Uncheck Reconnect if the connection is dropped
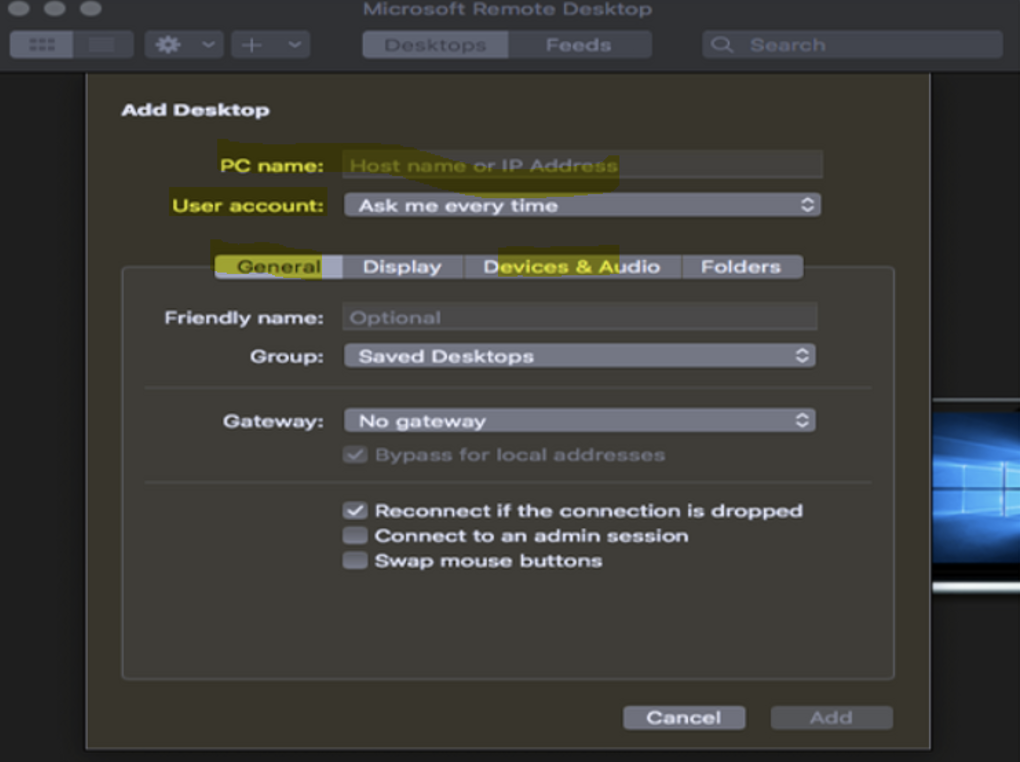 coord(355,511)
